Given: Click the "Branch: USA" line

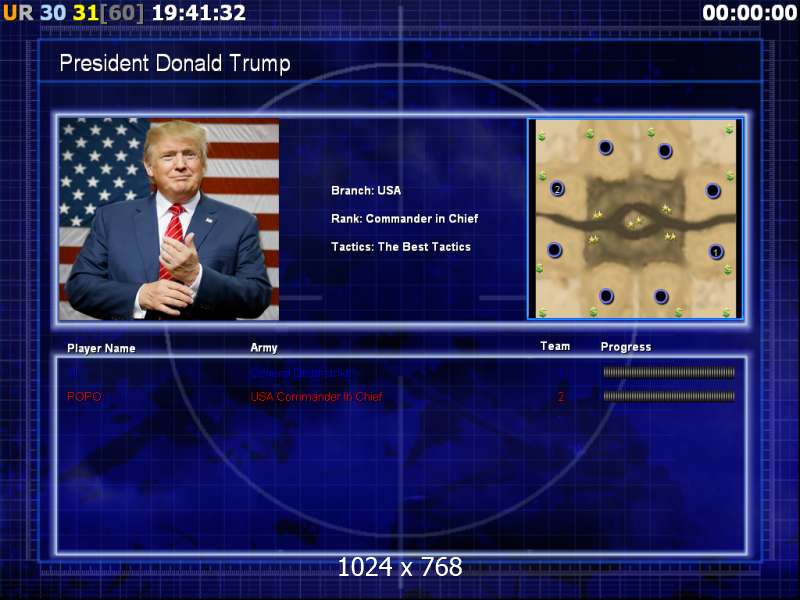Looking at the screenshot, I should pos(366,190).
